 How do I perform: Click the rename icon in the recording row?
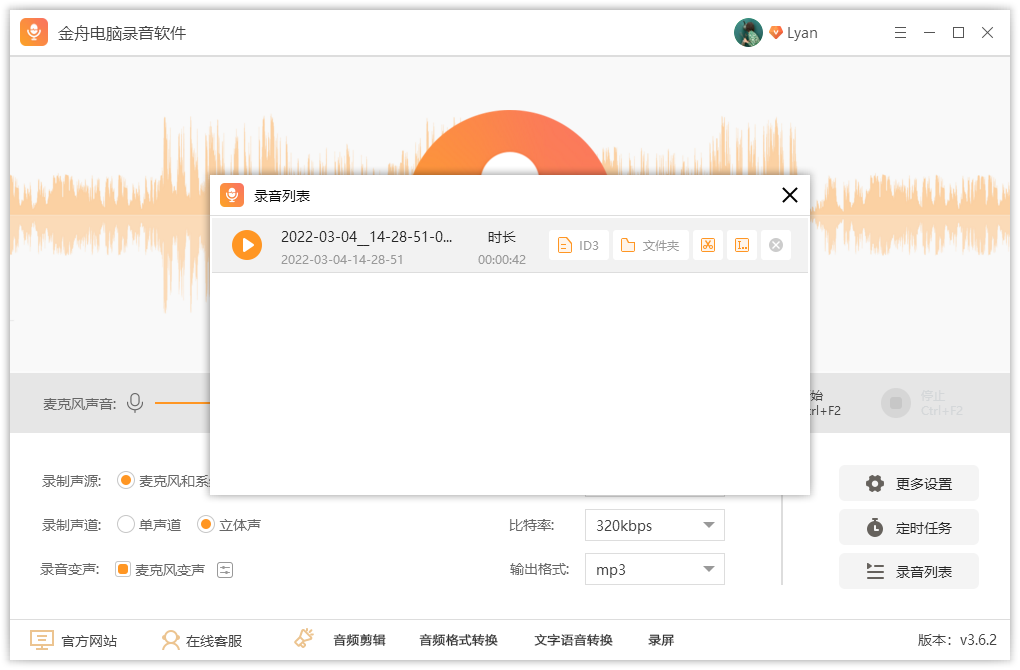click(741, 245)
